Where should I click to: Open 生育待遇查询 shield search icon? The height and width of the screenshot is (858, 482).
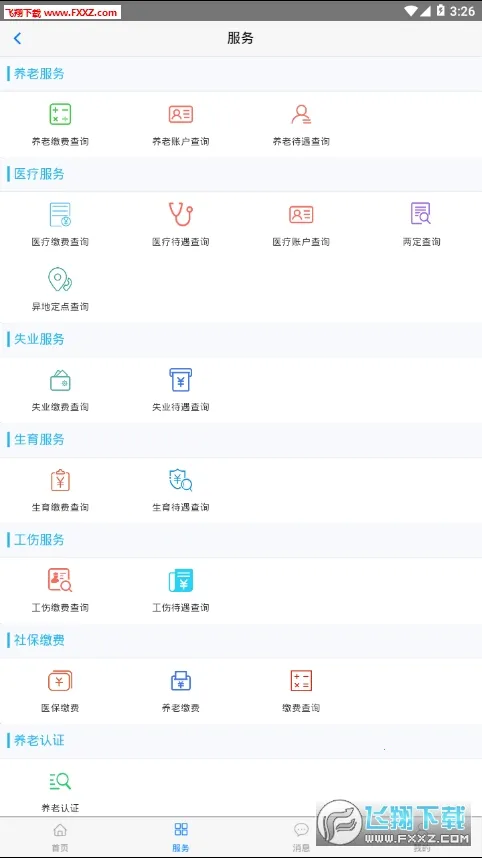tap(181, 480)
